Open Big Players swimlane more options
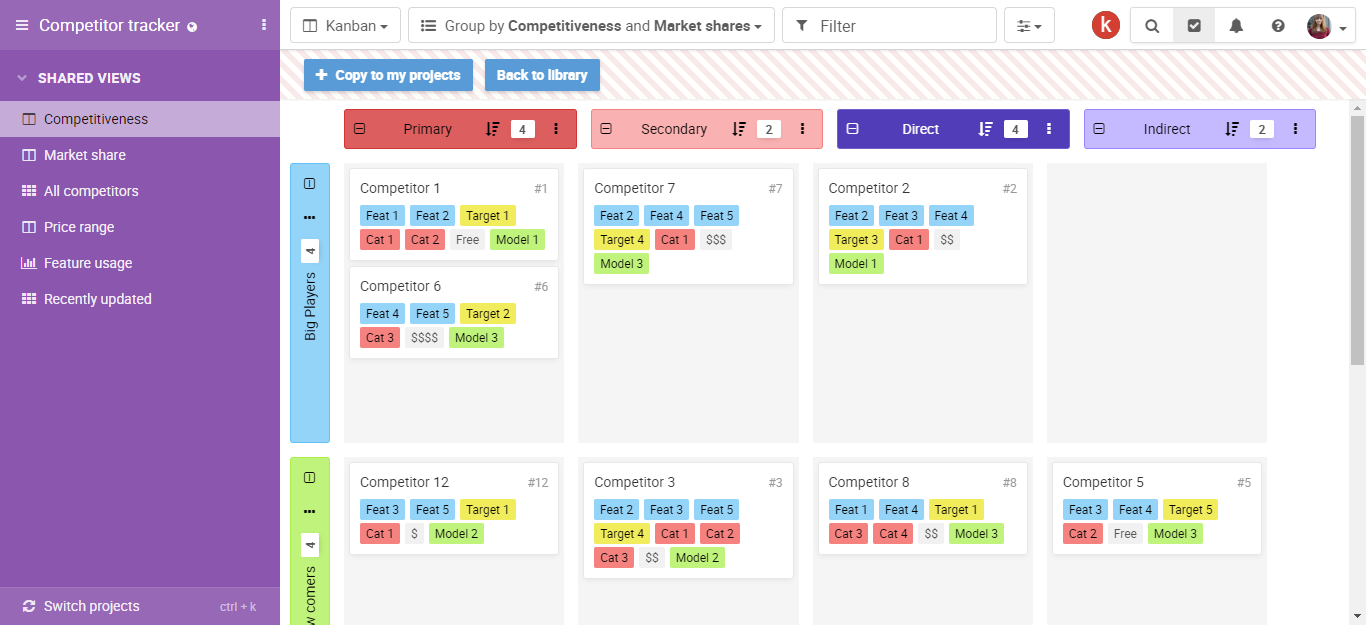 pos(310,217)
